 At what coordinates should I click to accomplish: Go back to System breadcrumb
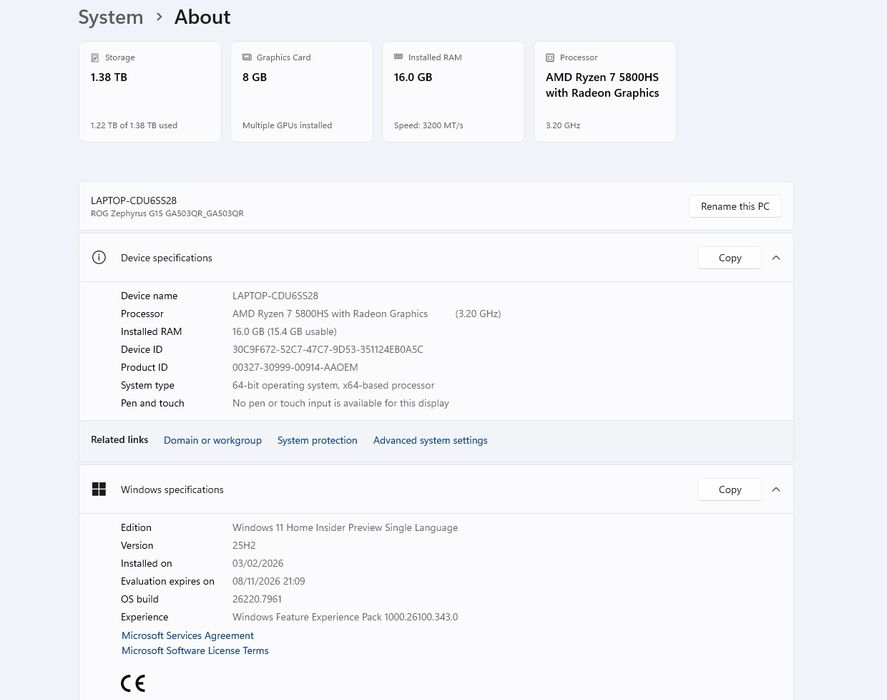click(110, 17)
